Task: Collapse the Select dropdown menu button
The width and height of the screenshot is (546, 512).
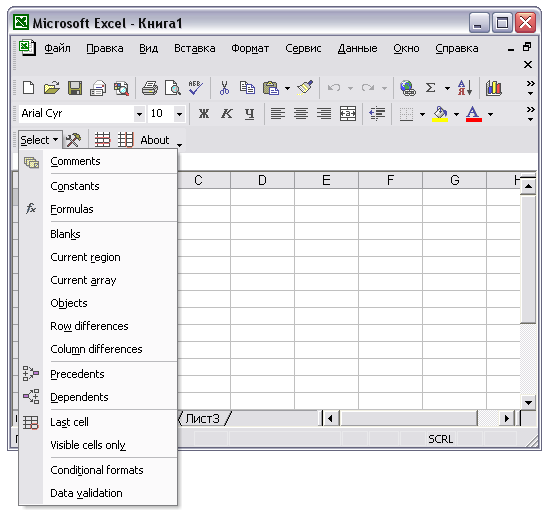Action: pyautogui.click(x=40, y=140)
